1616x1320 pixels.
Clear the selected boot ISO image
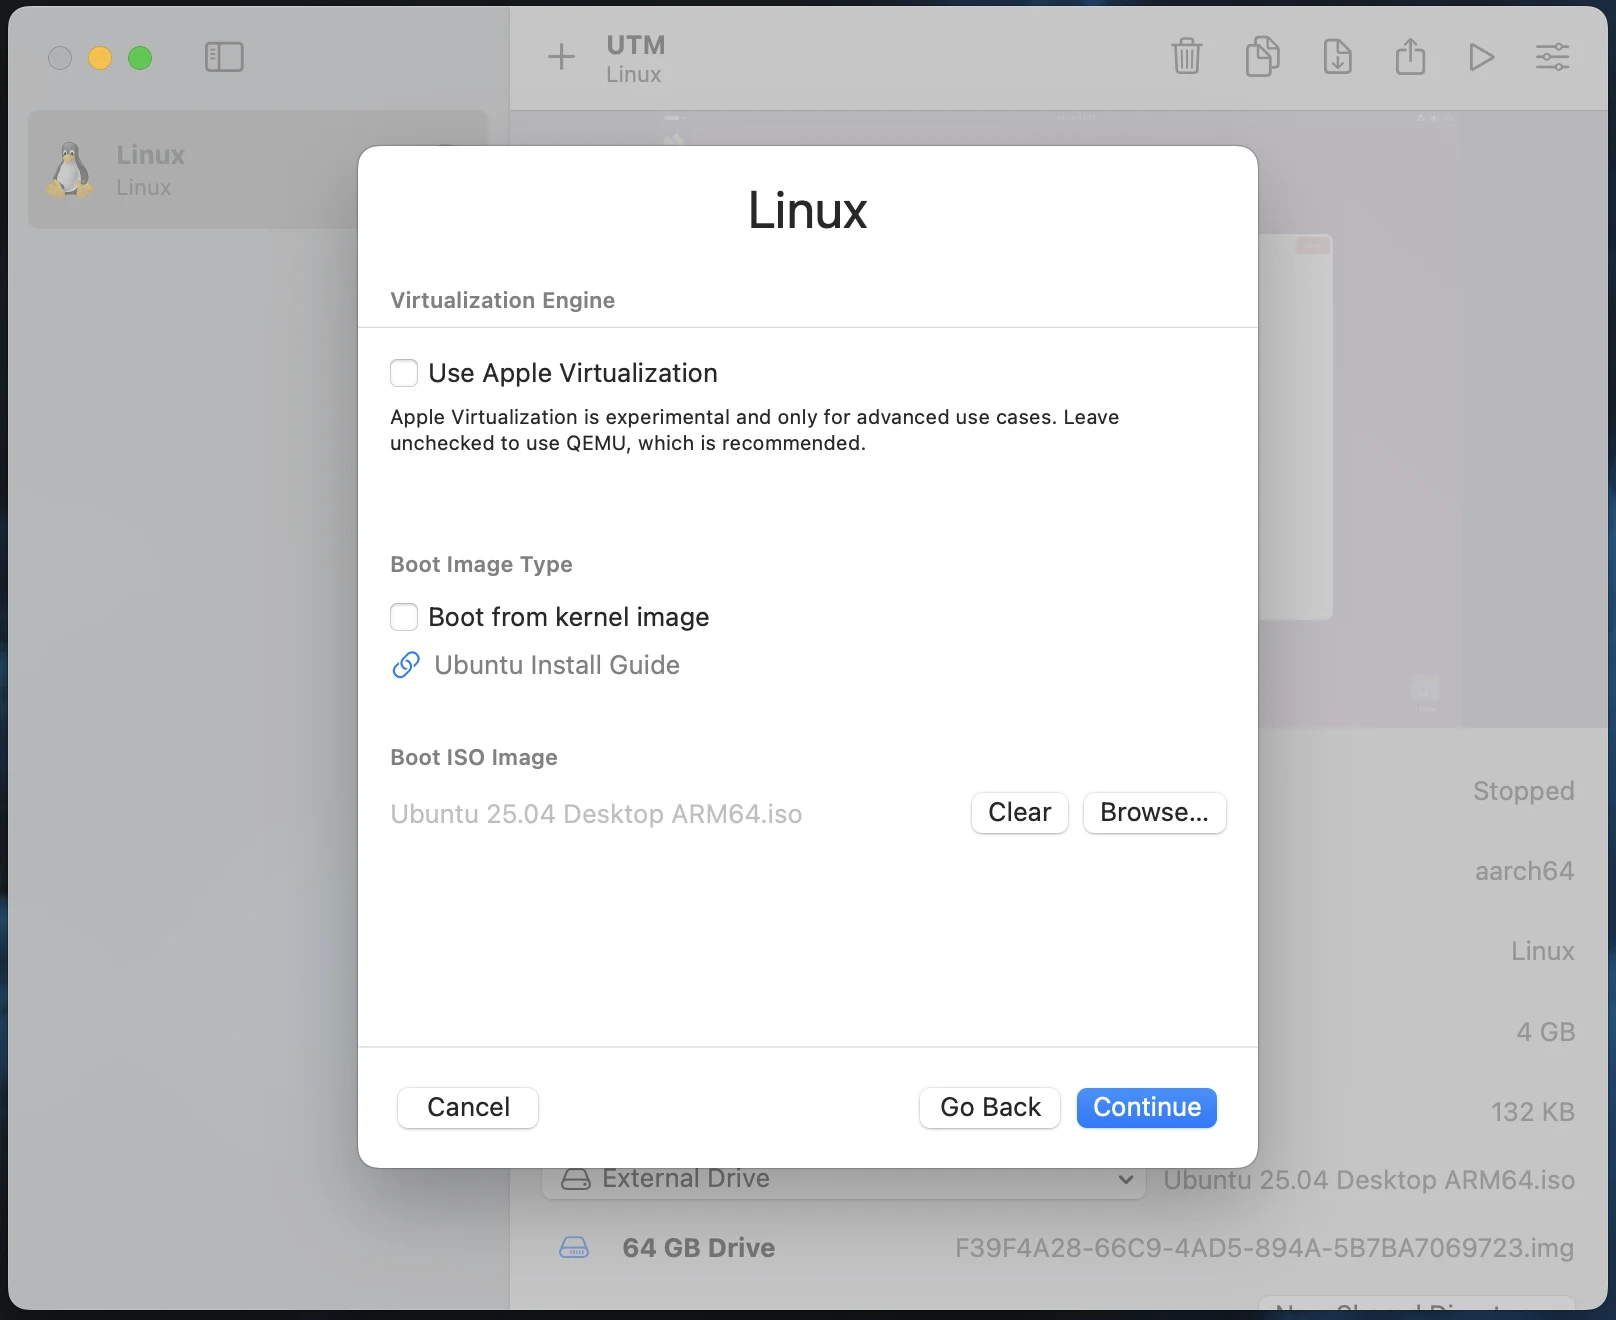pos(1019,812)
